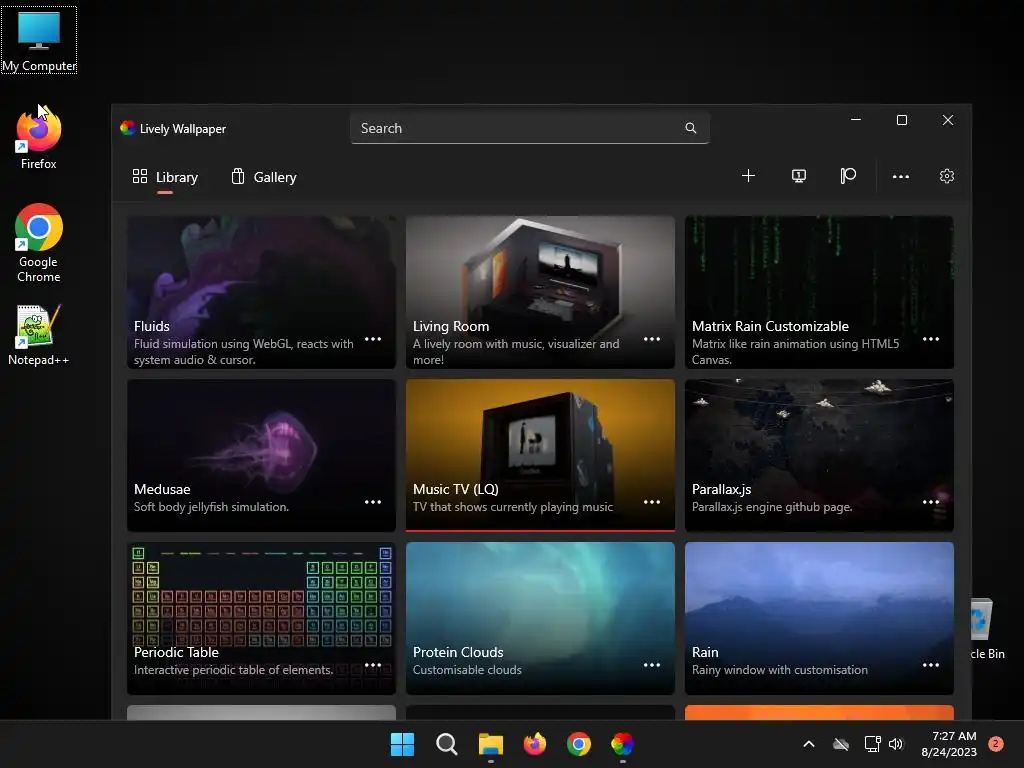Open more options for Music TV (LQ)

pyautogui.click(x=652, y=502)
